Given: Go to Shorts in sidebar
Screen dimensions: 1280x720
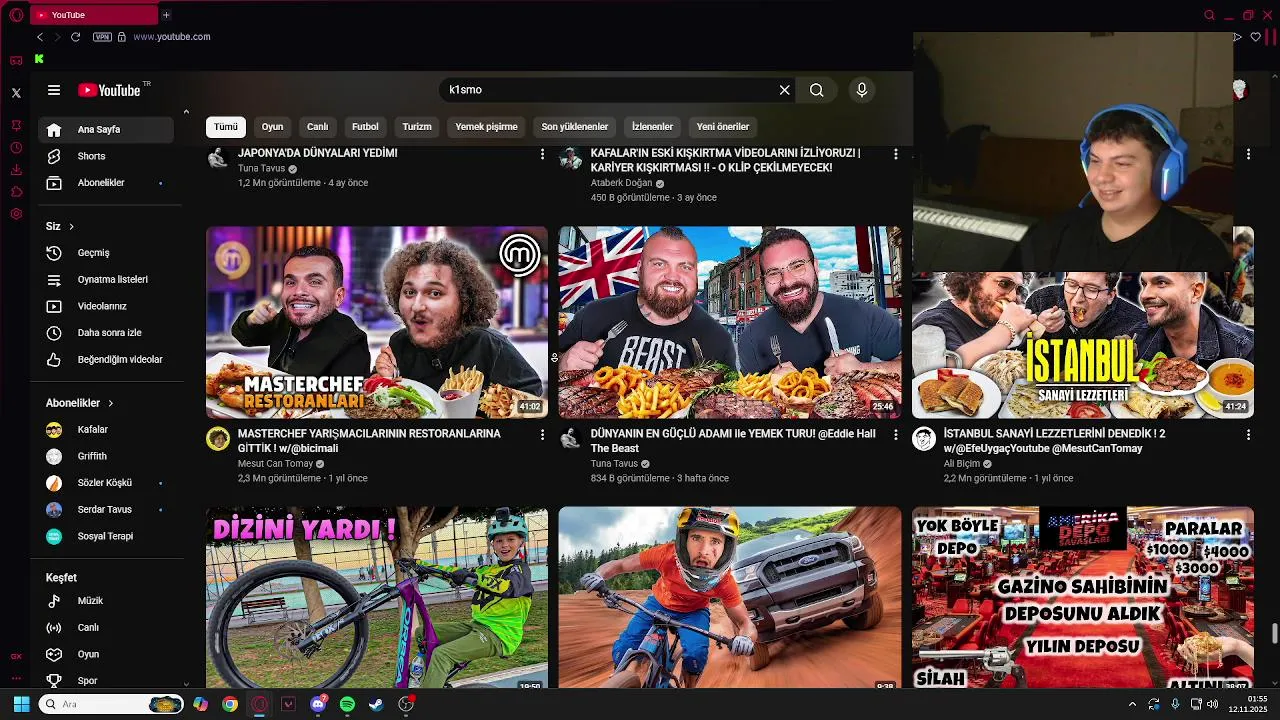Looking at the screenshot, I should point(106,156).
